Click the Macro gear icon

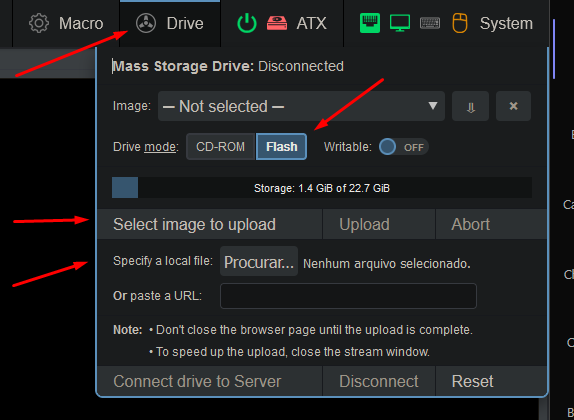point(39,23)
